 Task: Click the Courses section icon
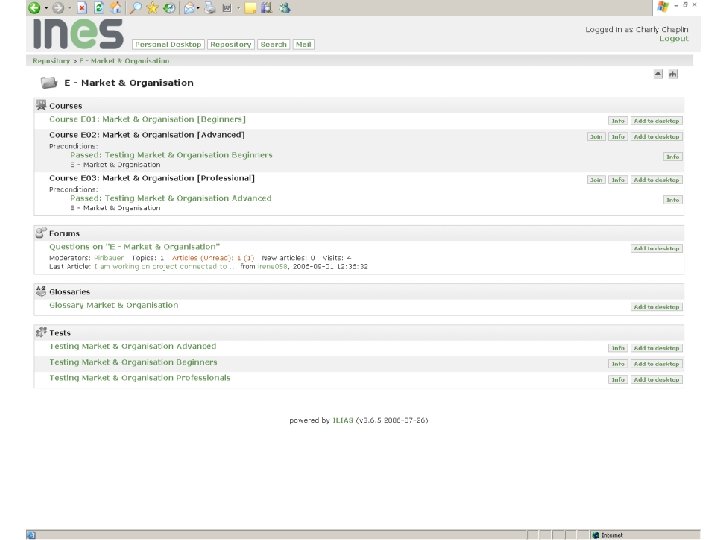point(41,105)
